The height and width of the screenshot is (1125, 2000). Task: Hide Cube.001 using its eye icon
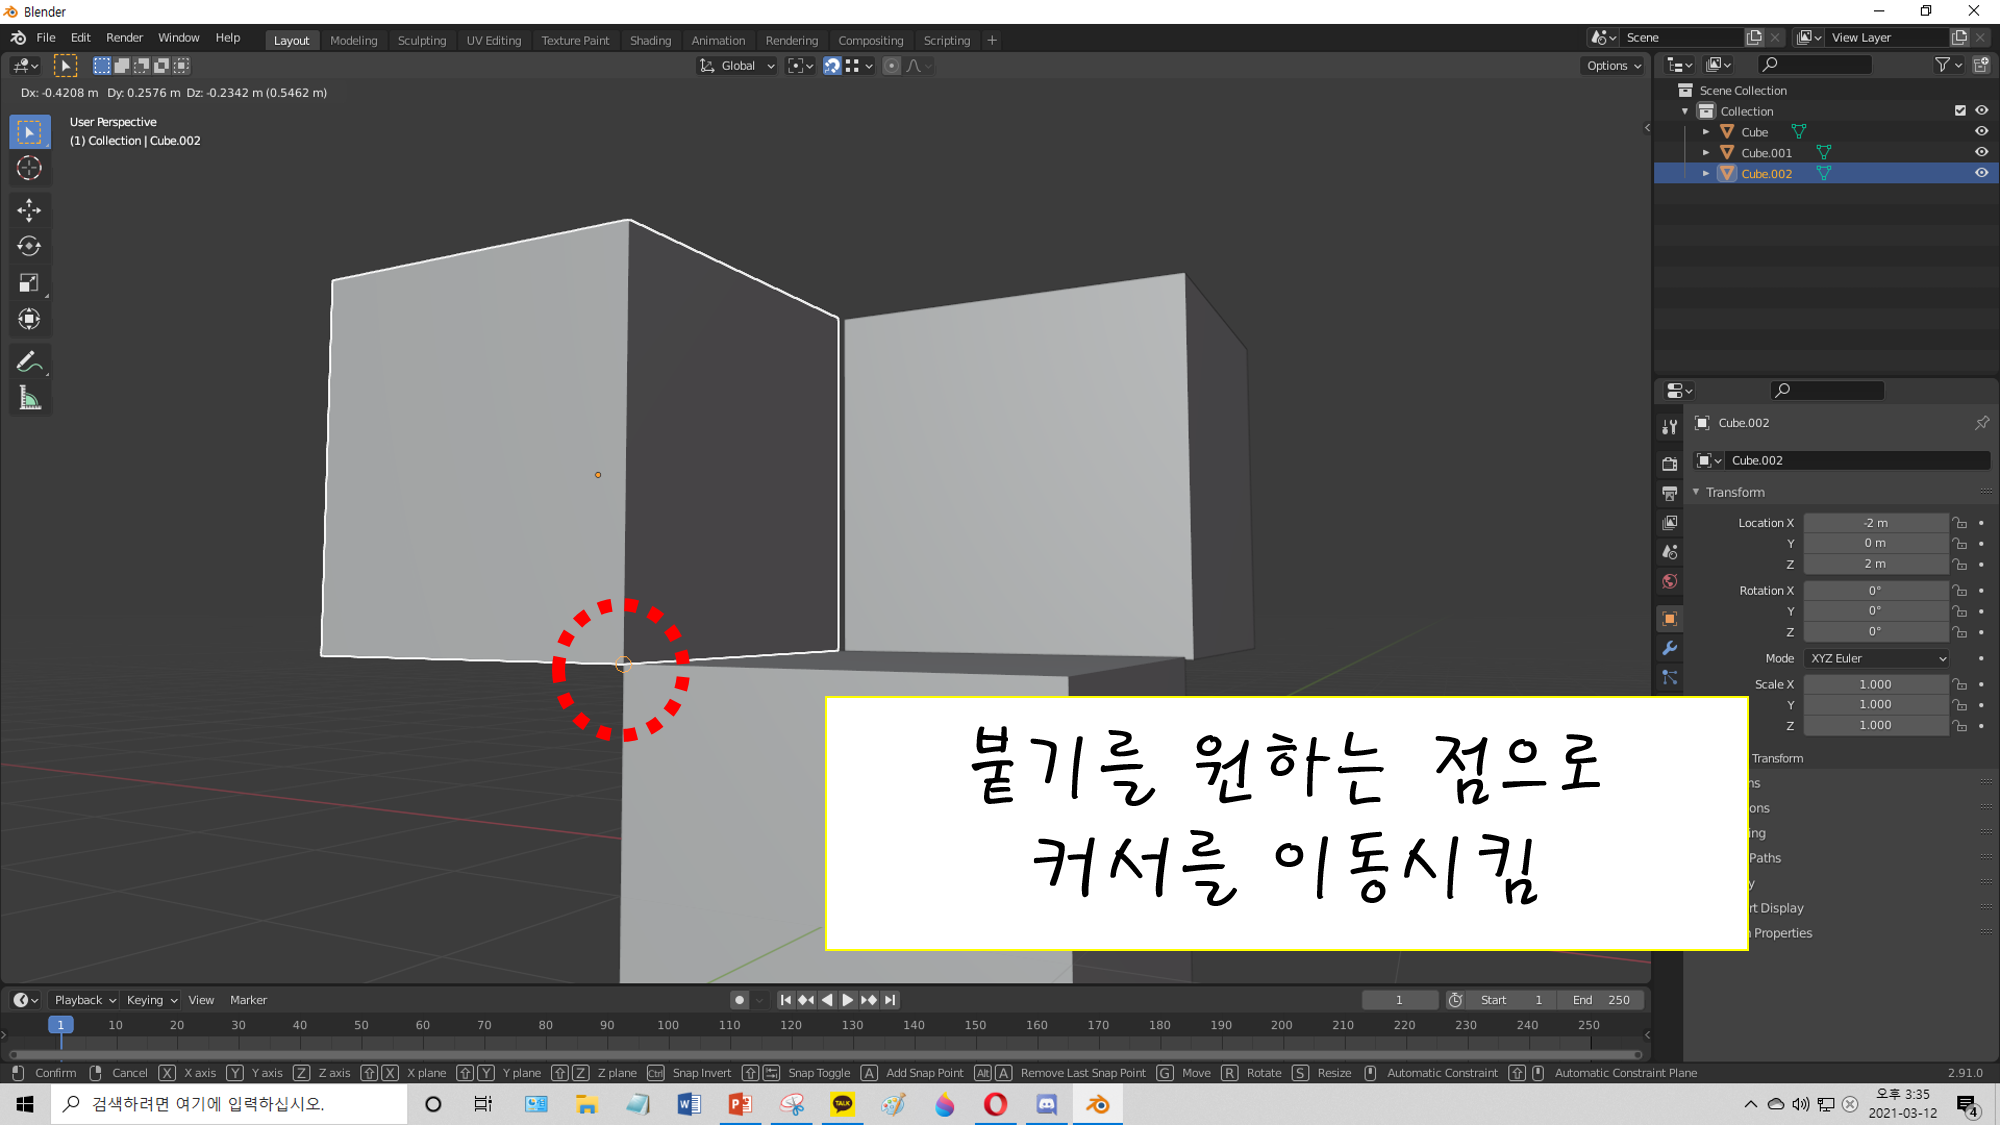tap(1981, 152)
